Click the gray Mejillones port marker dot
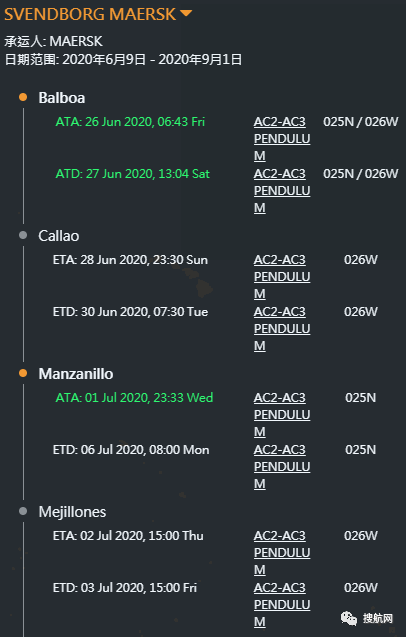406x637 pixels. point(23,511)
